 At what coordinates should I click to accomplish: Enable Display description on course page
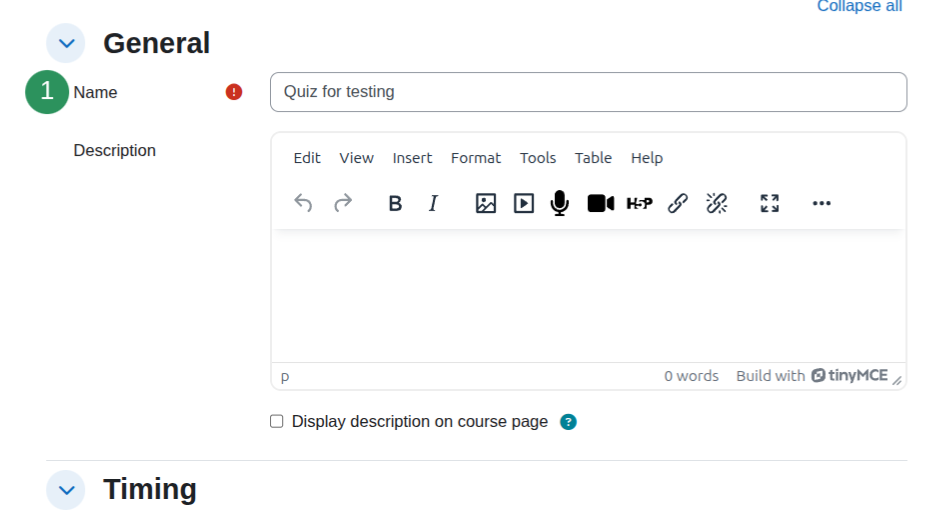coord(277,421)
